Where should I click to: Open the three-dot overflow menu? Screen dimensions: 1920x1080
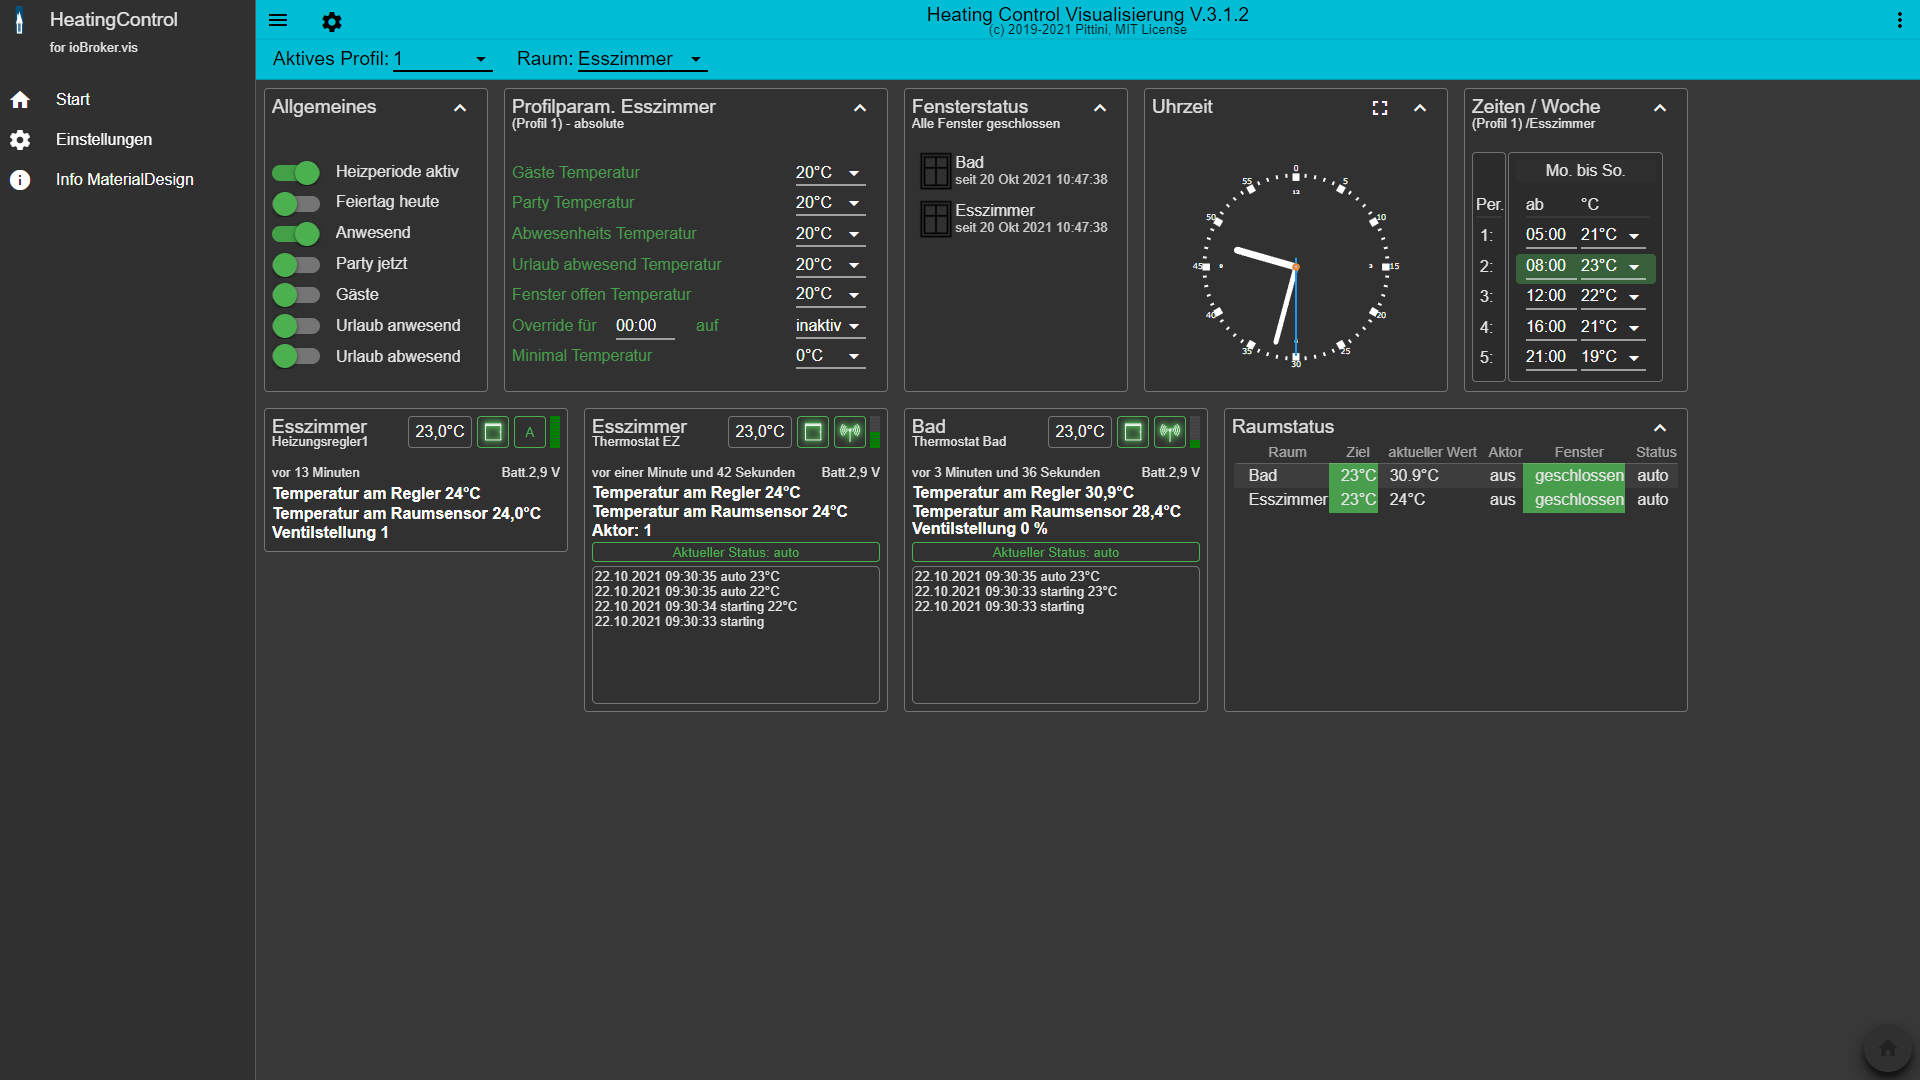click(x=1899, y=20)
